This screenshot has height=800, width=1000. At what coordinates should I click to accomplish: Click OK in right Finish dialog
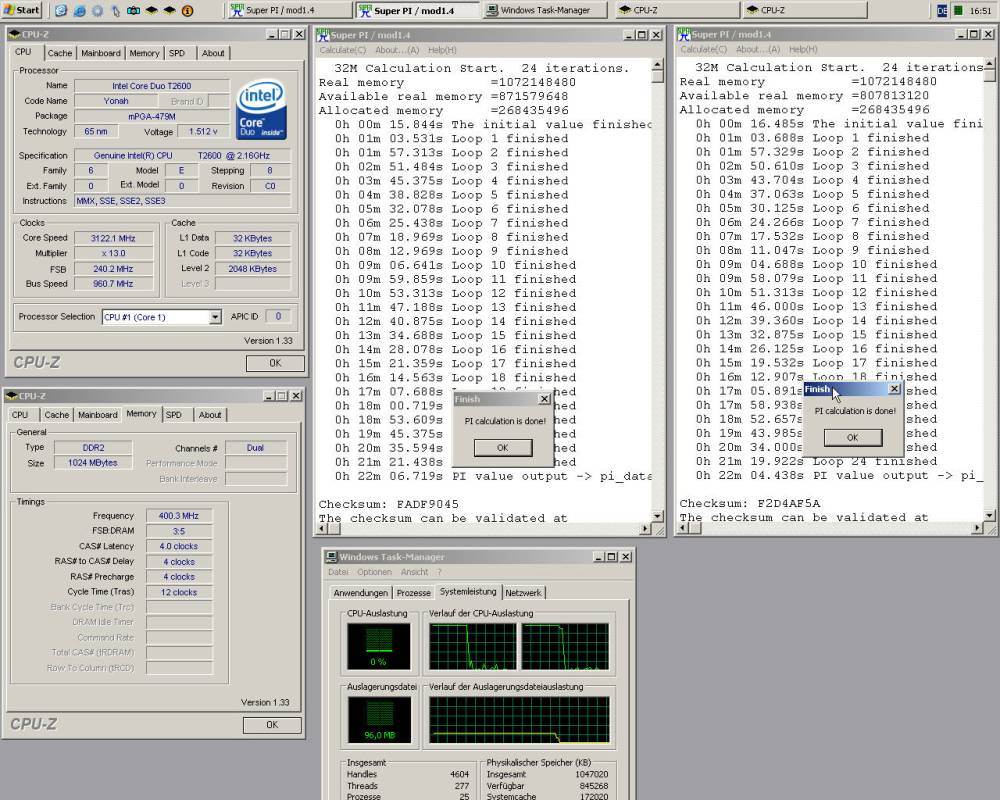(x=853, y=438)
